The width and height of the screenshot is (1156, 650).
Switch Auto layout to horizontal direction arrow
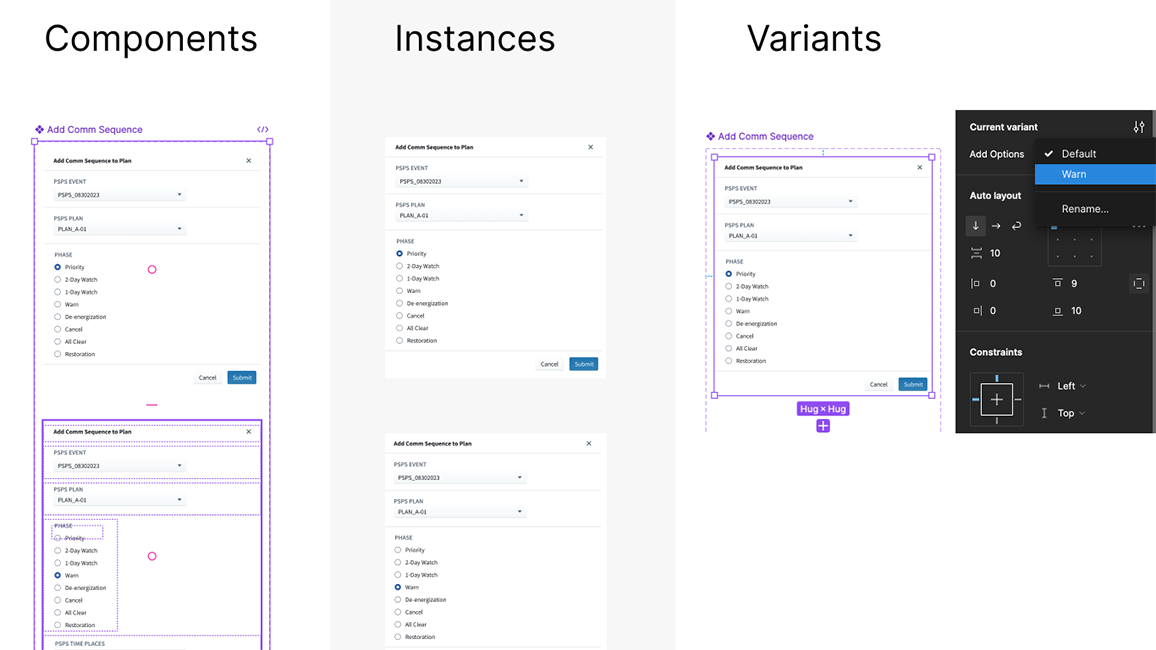[995, 225]
